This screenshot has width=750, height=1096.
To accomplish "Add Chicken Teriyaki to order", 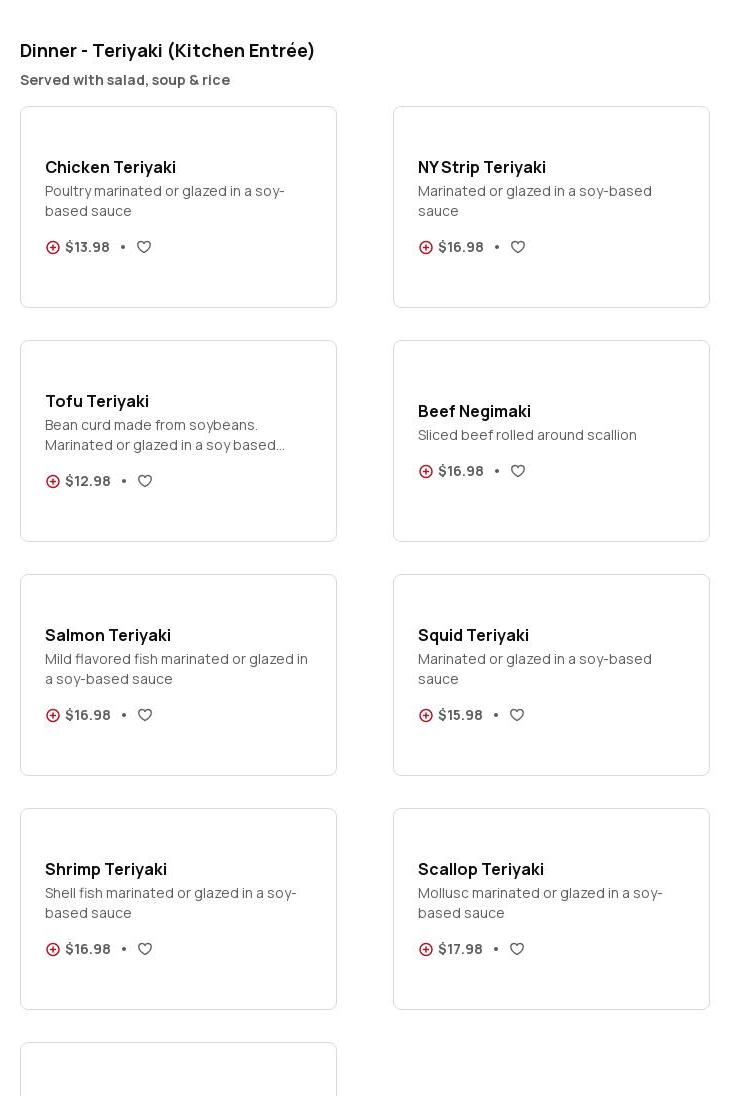I will point(53,247).
